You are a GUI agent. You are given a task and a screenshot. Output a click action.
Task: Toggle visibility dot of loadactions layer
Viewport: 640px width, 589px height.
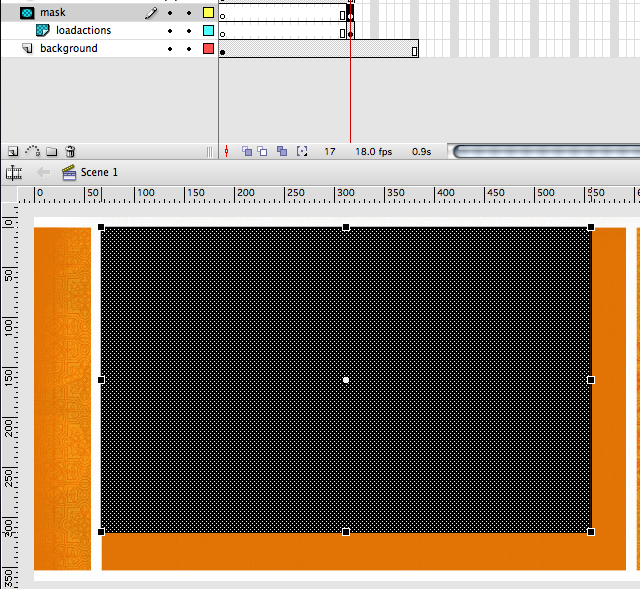tap(170, 31)
